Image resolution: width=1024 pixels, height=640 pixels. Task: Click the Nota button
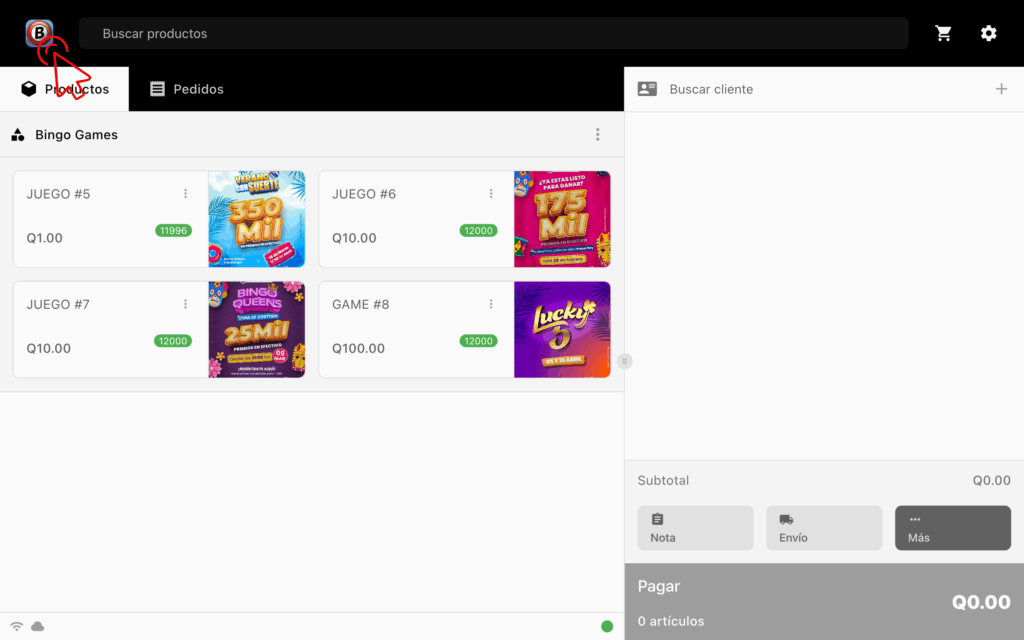(695, 528)
